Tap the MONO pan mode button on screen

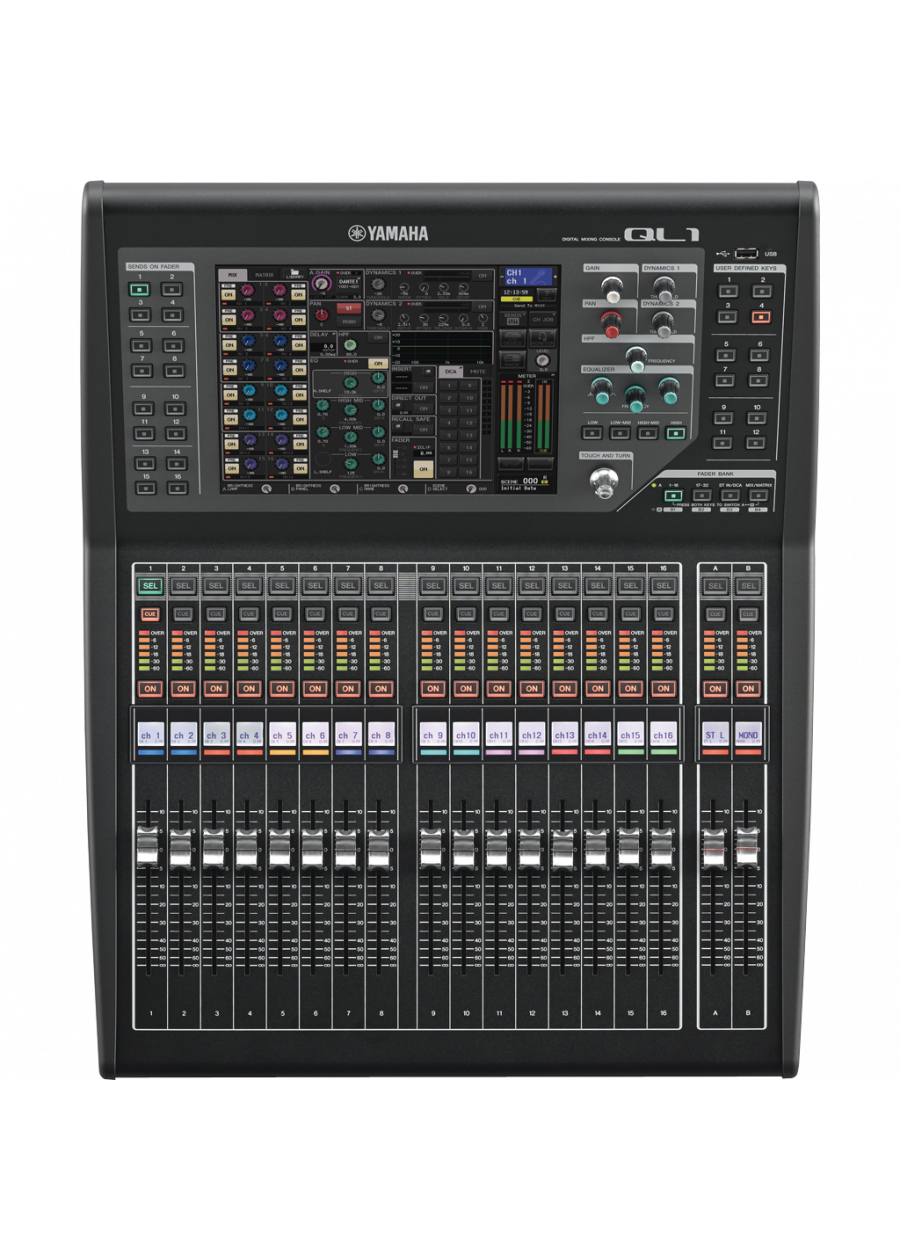(349, 322)
